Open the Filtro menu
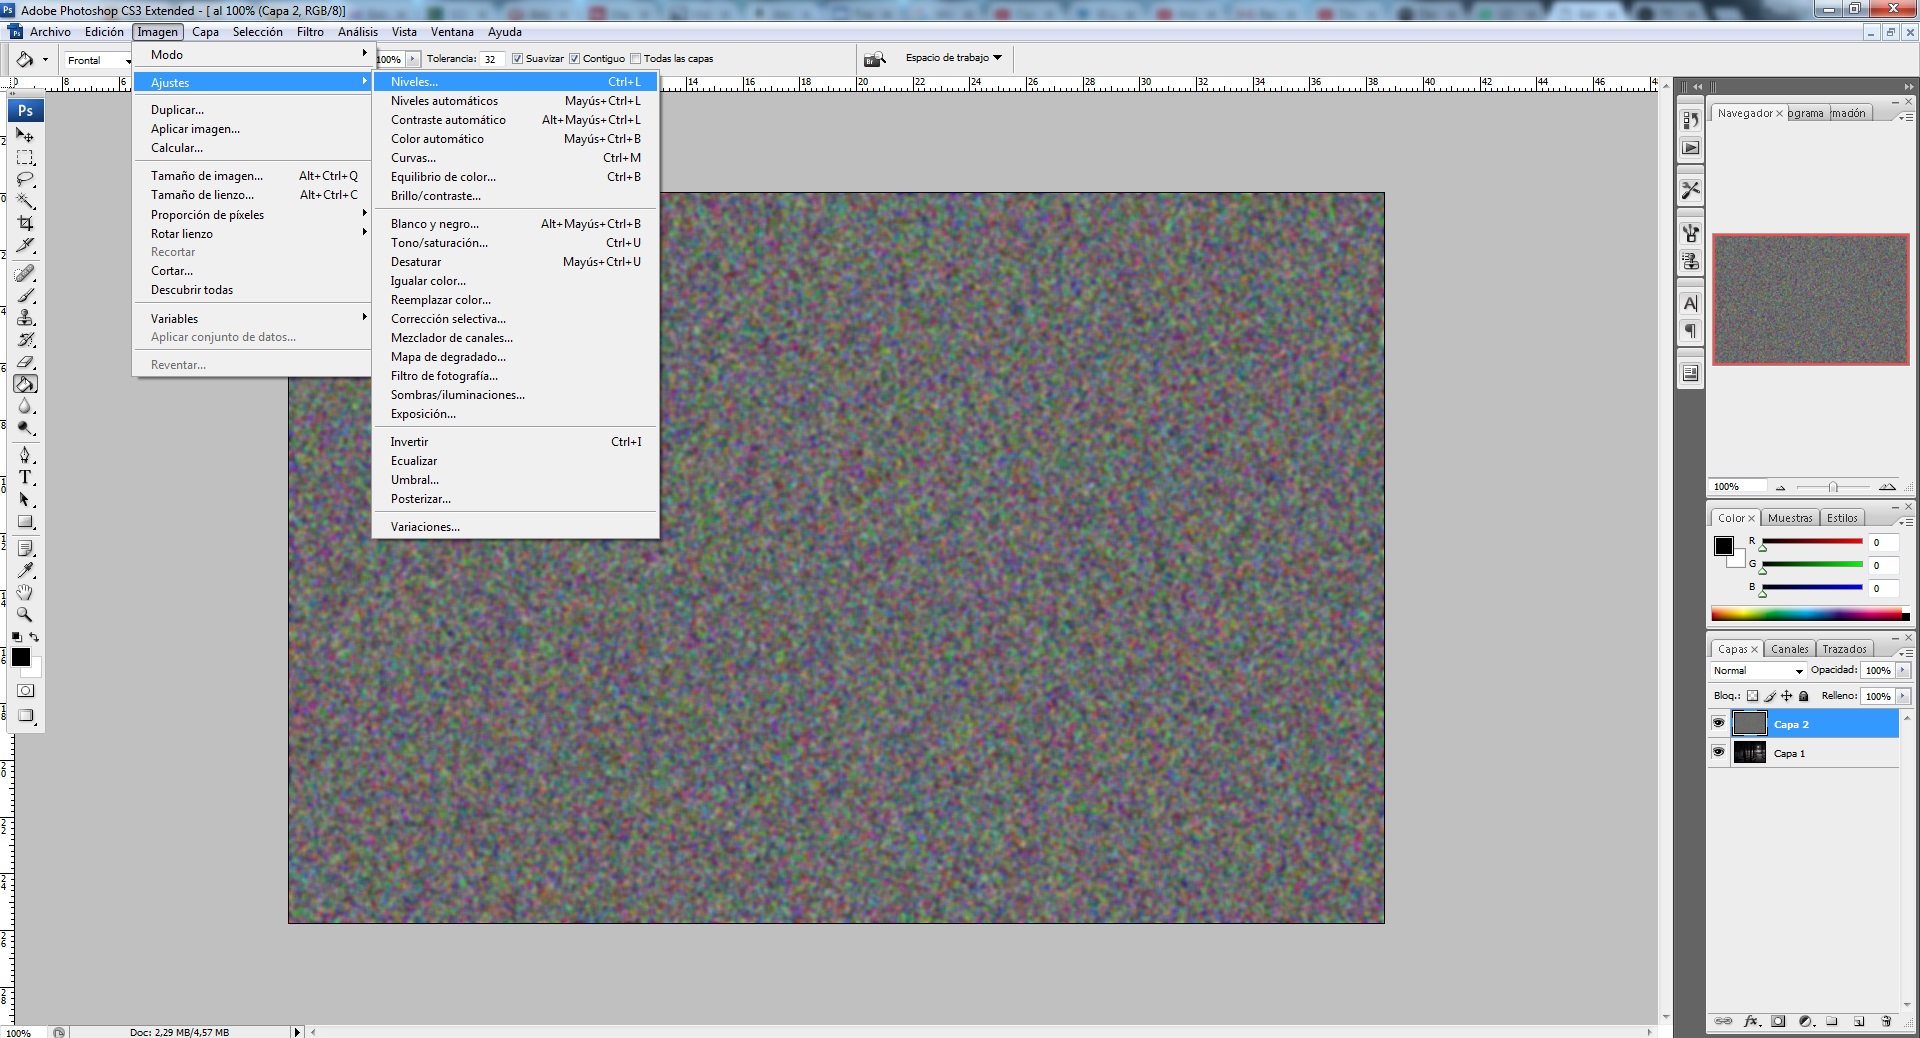Viewport: 1920px width, 1038px height. click(x=310, y=32)
